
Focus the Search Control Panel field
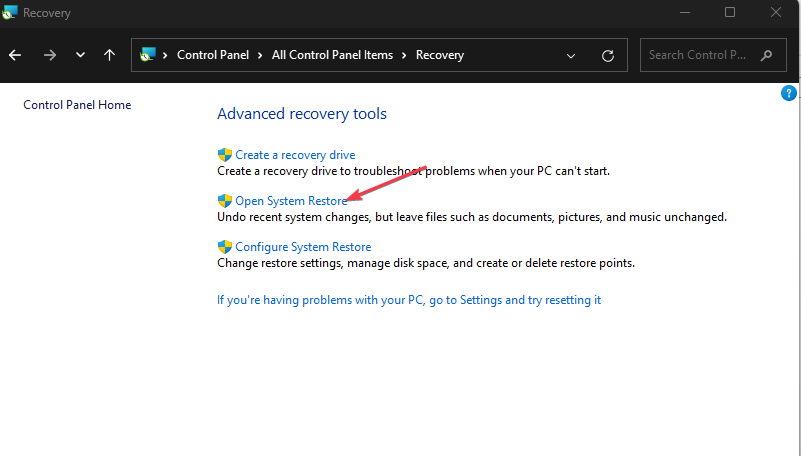(713, 55)
